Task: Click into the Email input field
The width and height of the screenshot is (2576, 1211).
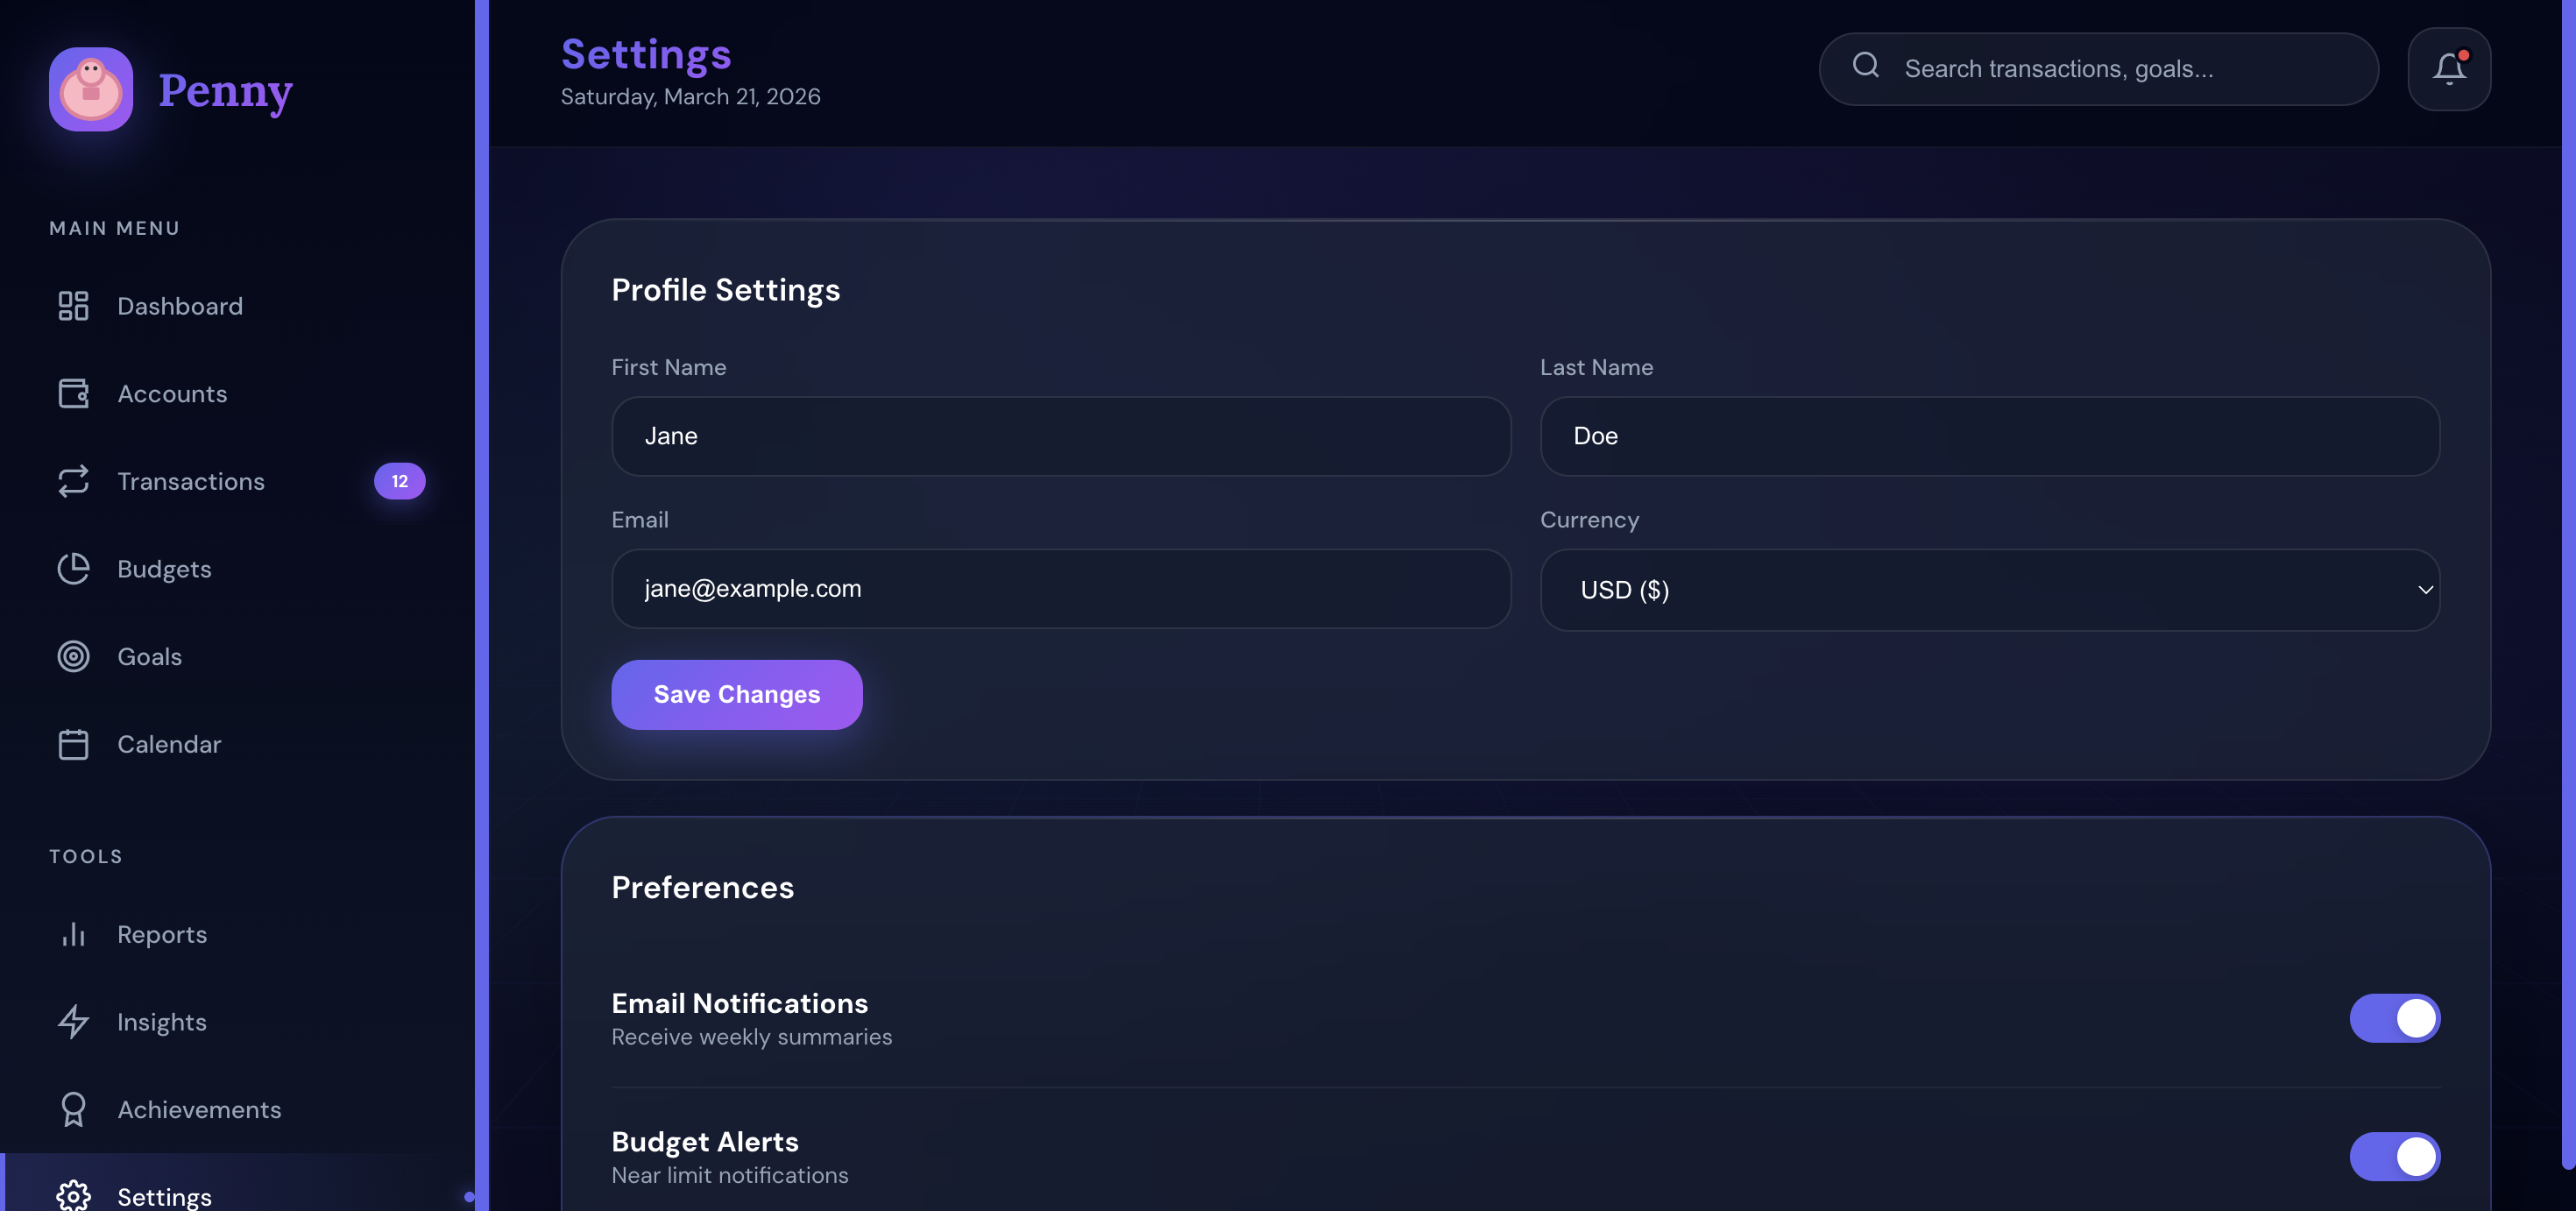Action: click(x=1060, y=589)
